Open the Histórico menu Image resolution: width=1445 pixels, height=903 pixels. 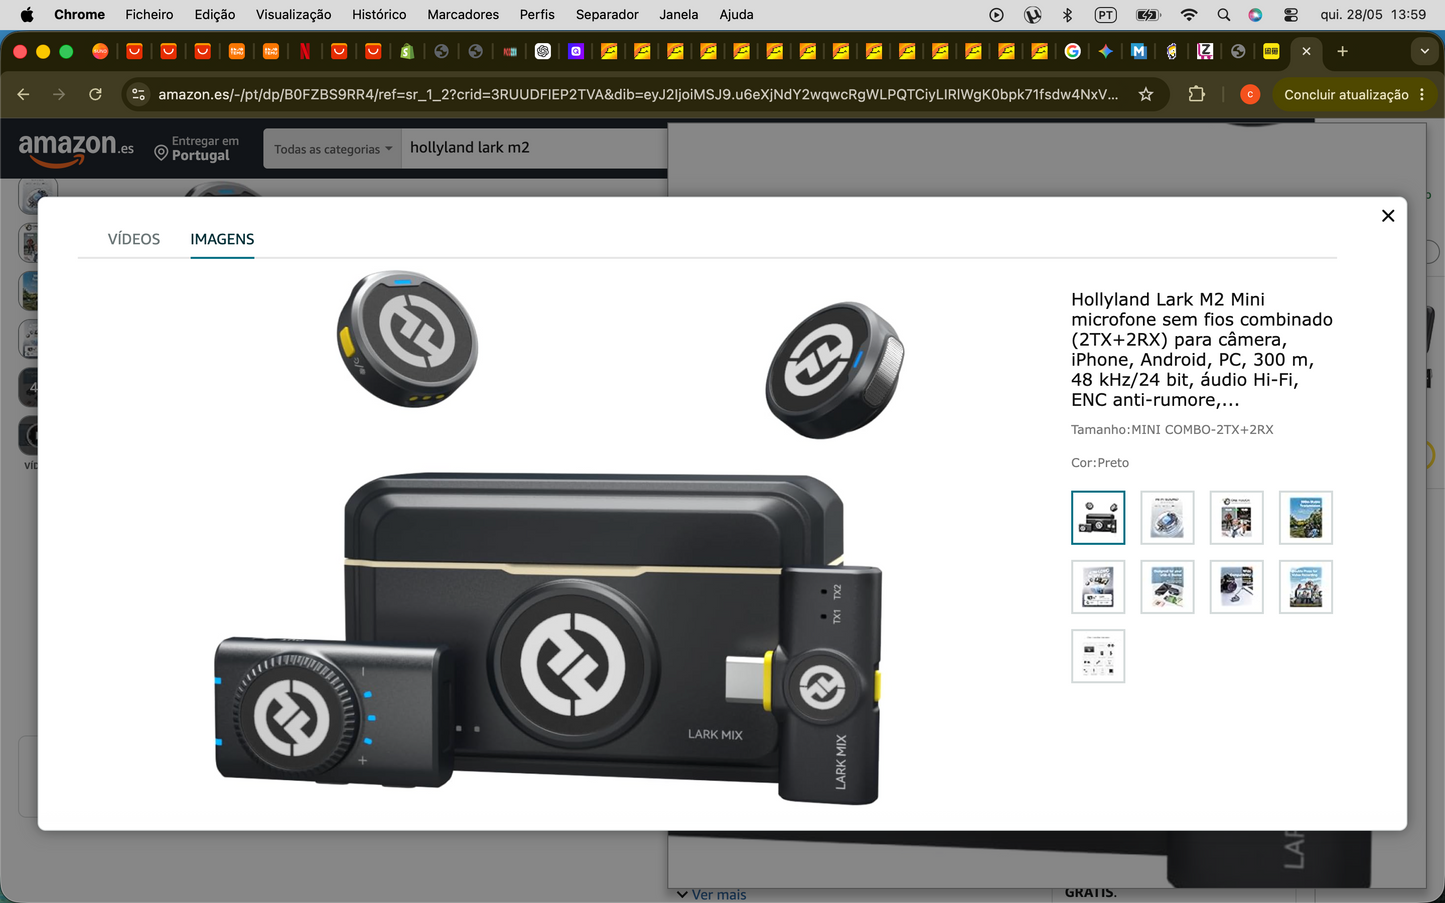(379, 14)
